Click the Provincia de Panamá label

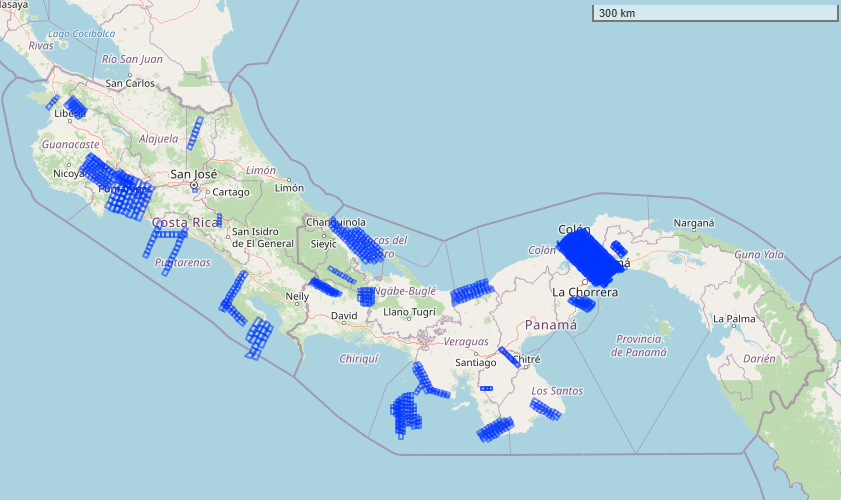(638, 345)
